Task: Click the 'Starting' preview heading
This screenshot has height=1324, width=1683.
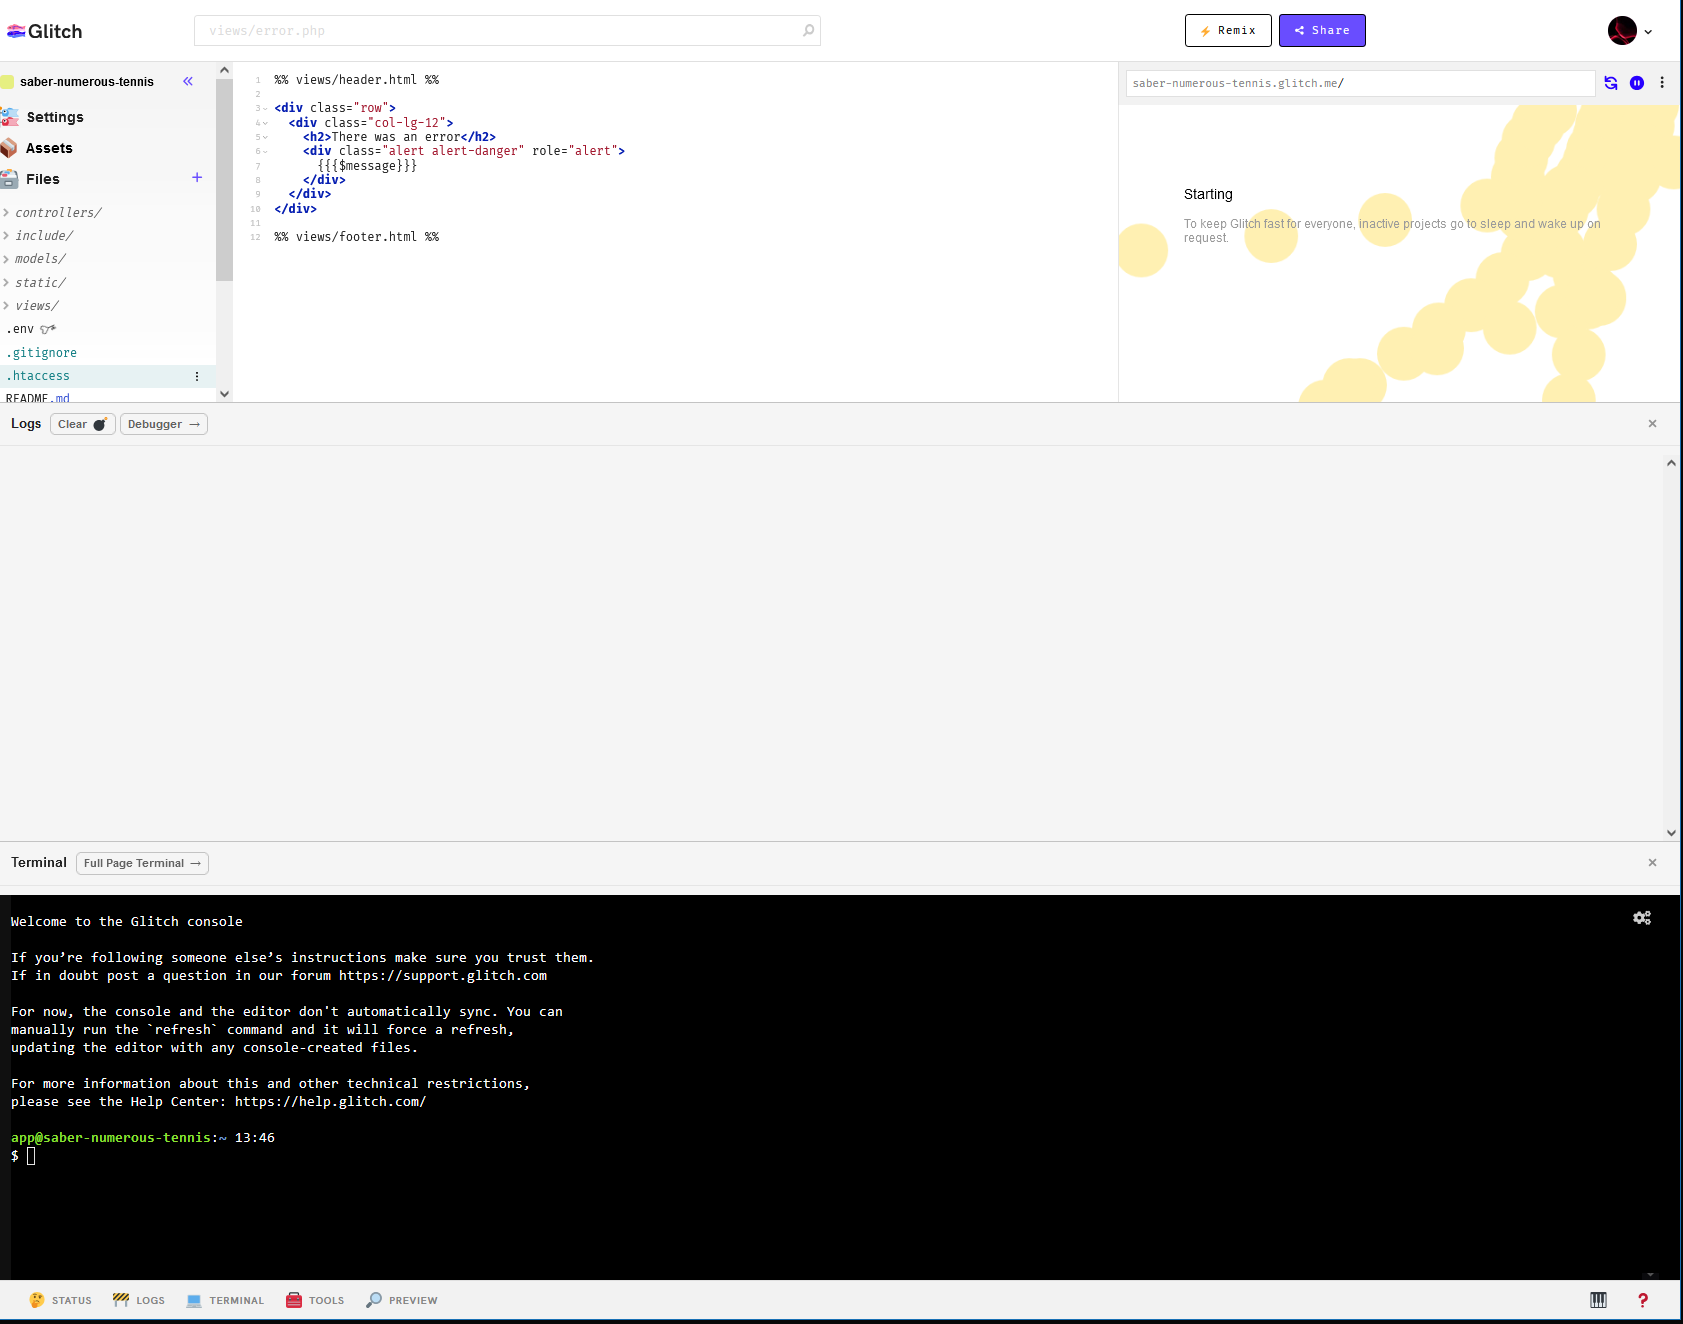Action: click(1208, 194)
